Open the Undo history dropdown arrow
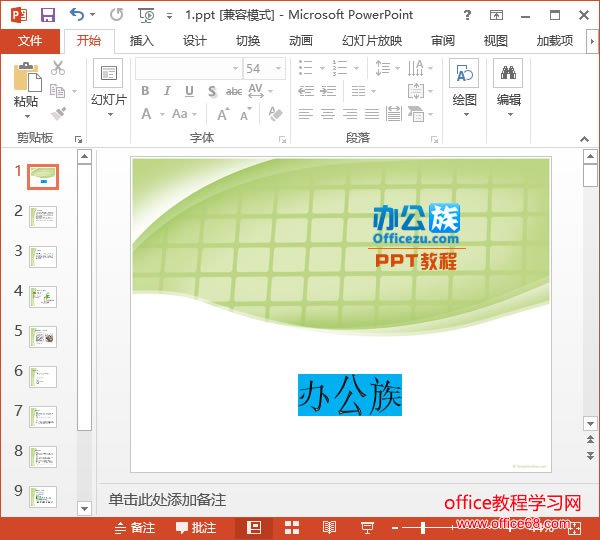Image resolution: width=600 pixels, height=540 pixels. [93, 15]
